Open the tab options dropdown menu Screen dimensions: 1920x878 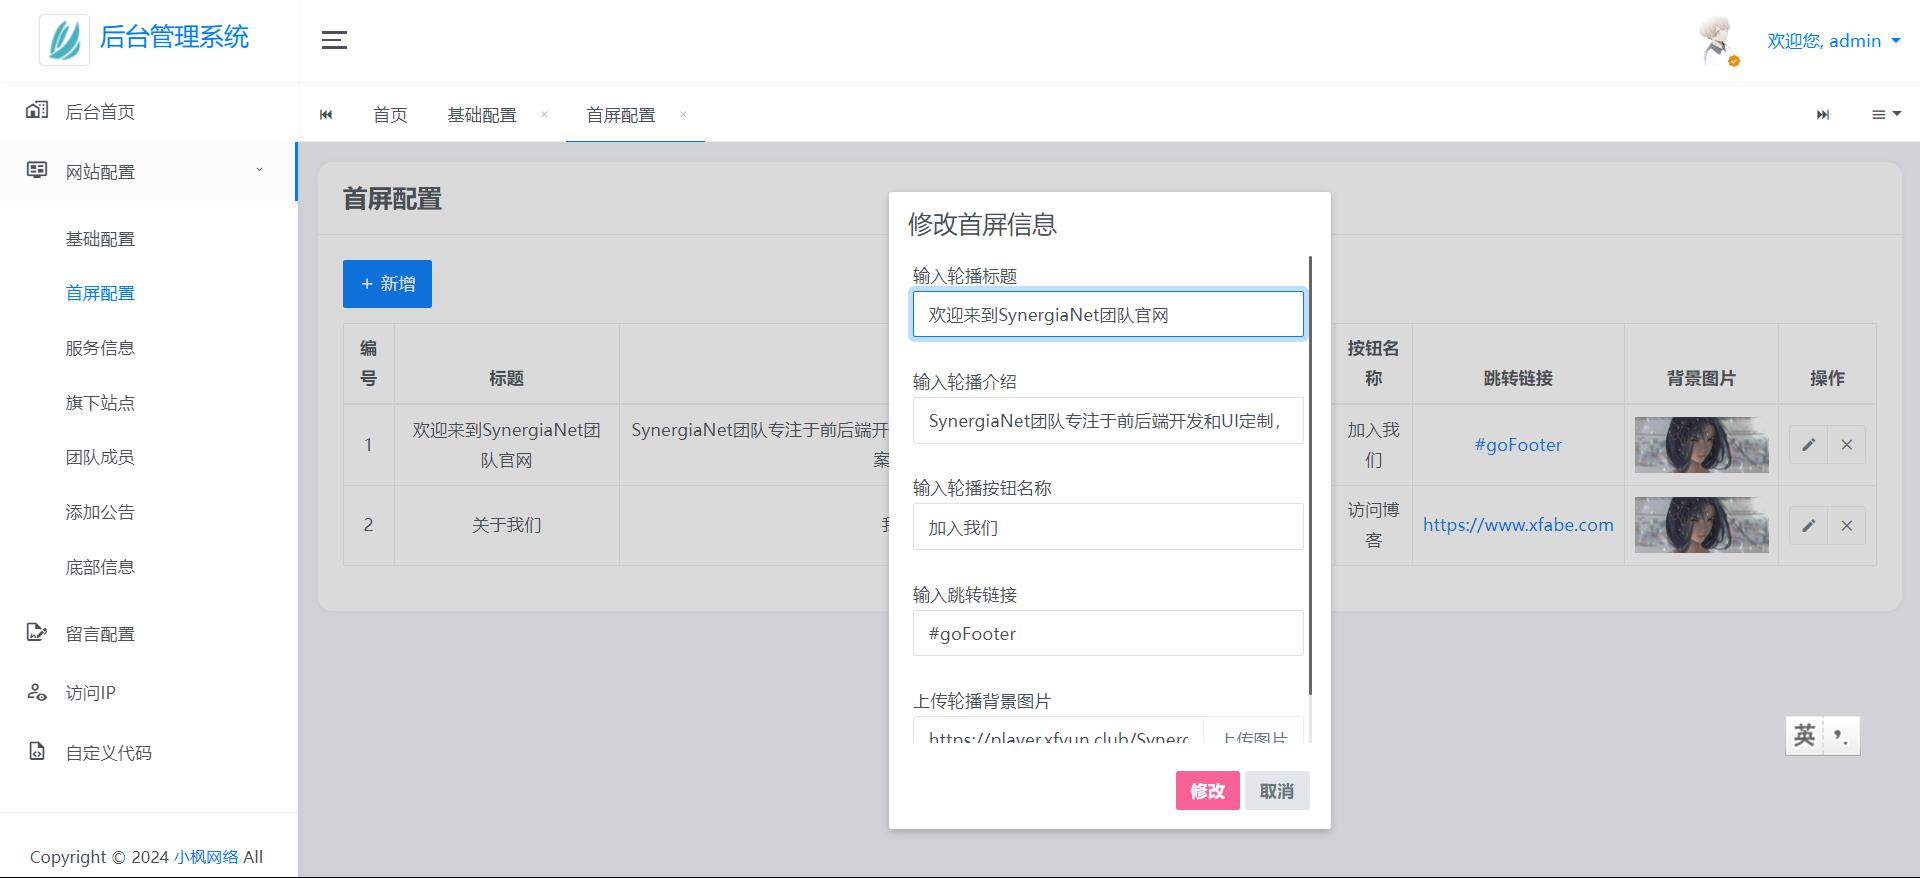1885,115
